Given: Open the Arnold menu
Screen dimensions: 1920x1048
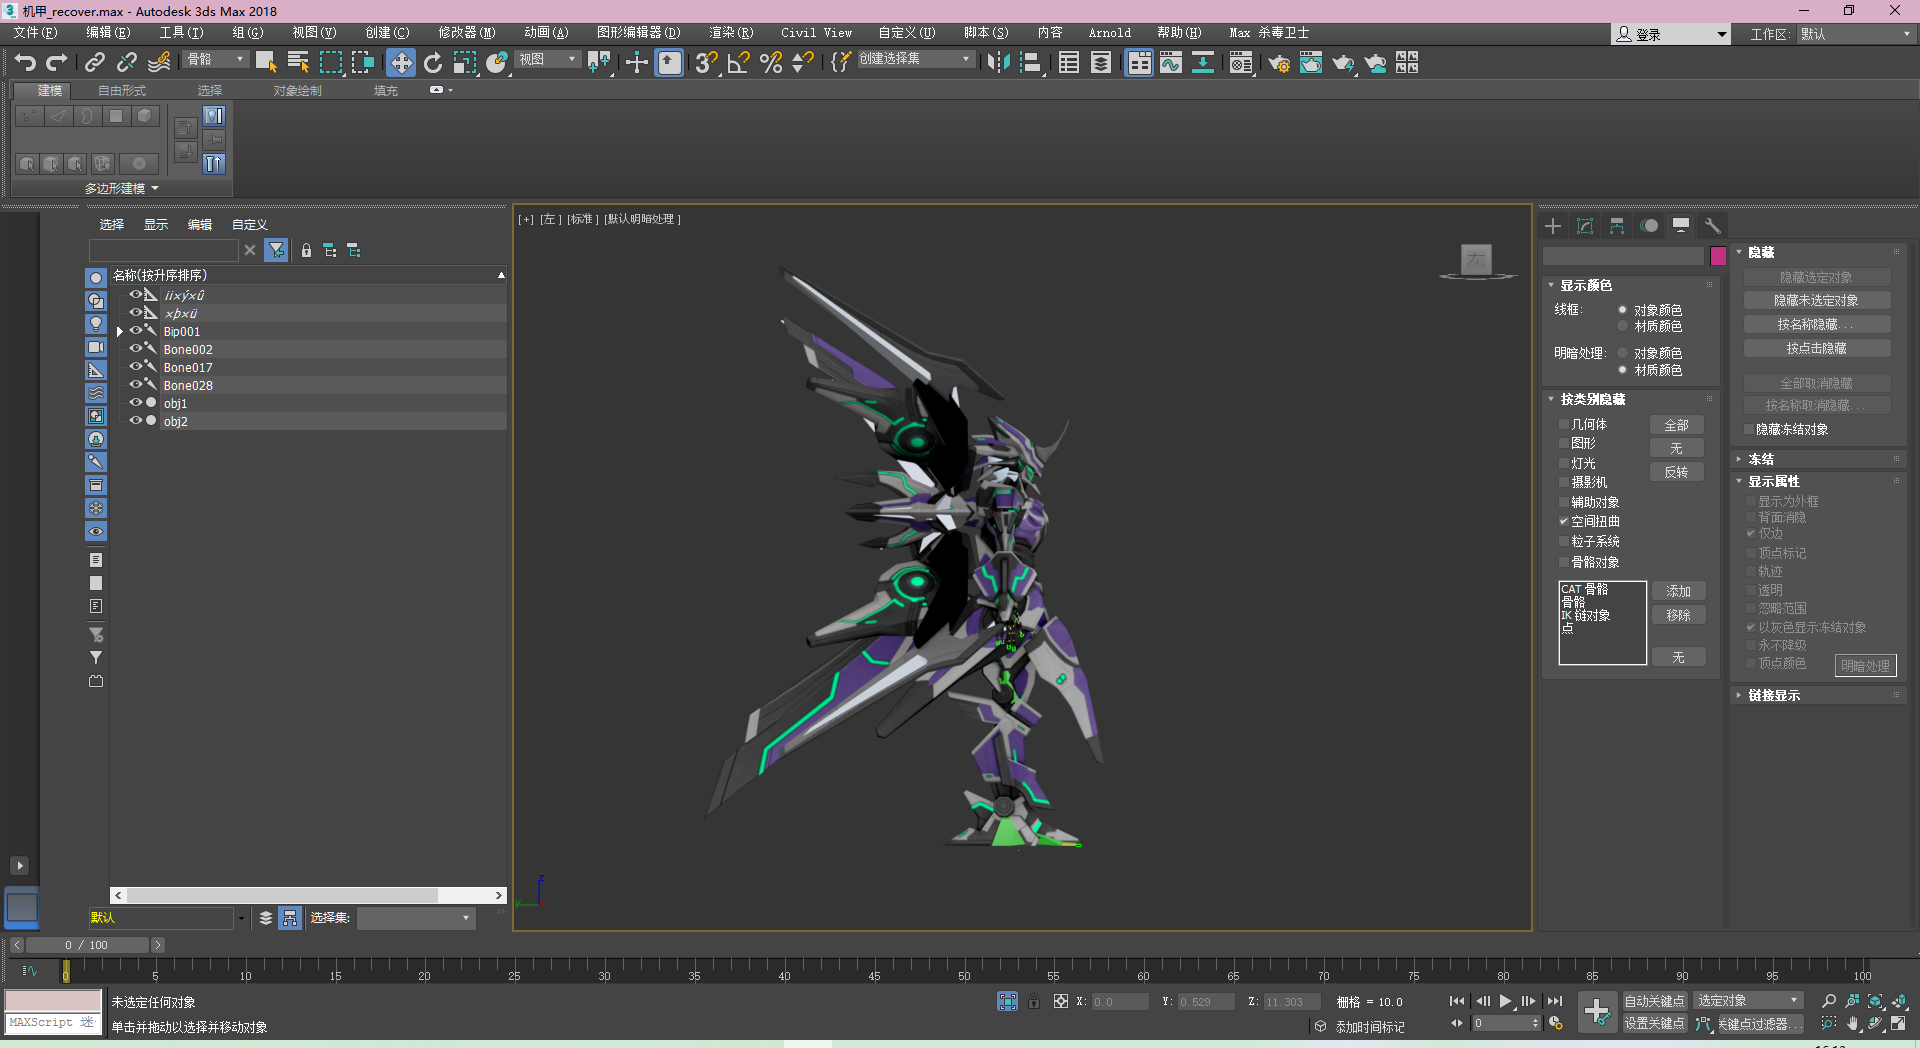Looking at the screenshot, I should click(x=1110, y=32).
